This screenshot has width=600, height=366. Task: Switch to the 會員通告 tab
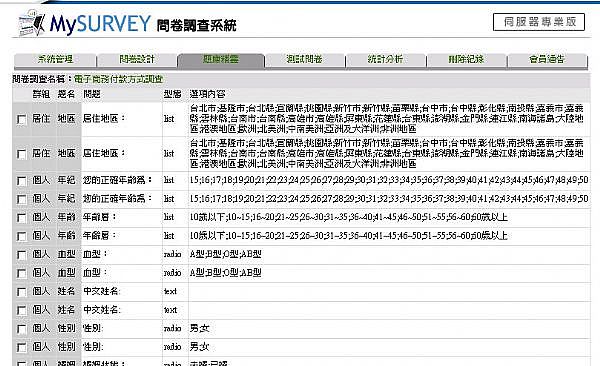(547, 60)
